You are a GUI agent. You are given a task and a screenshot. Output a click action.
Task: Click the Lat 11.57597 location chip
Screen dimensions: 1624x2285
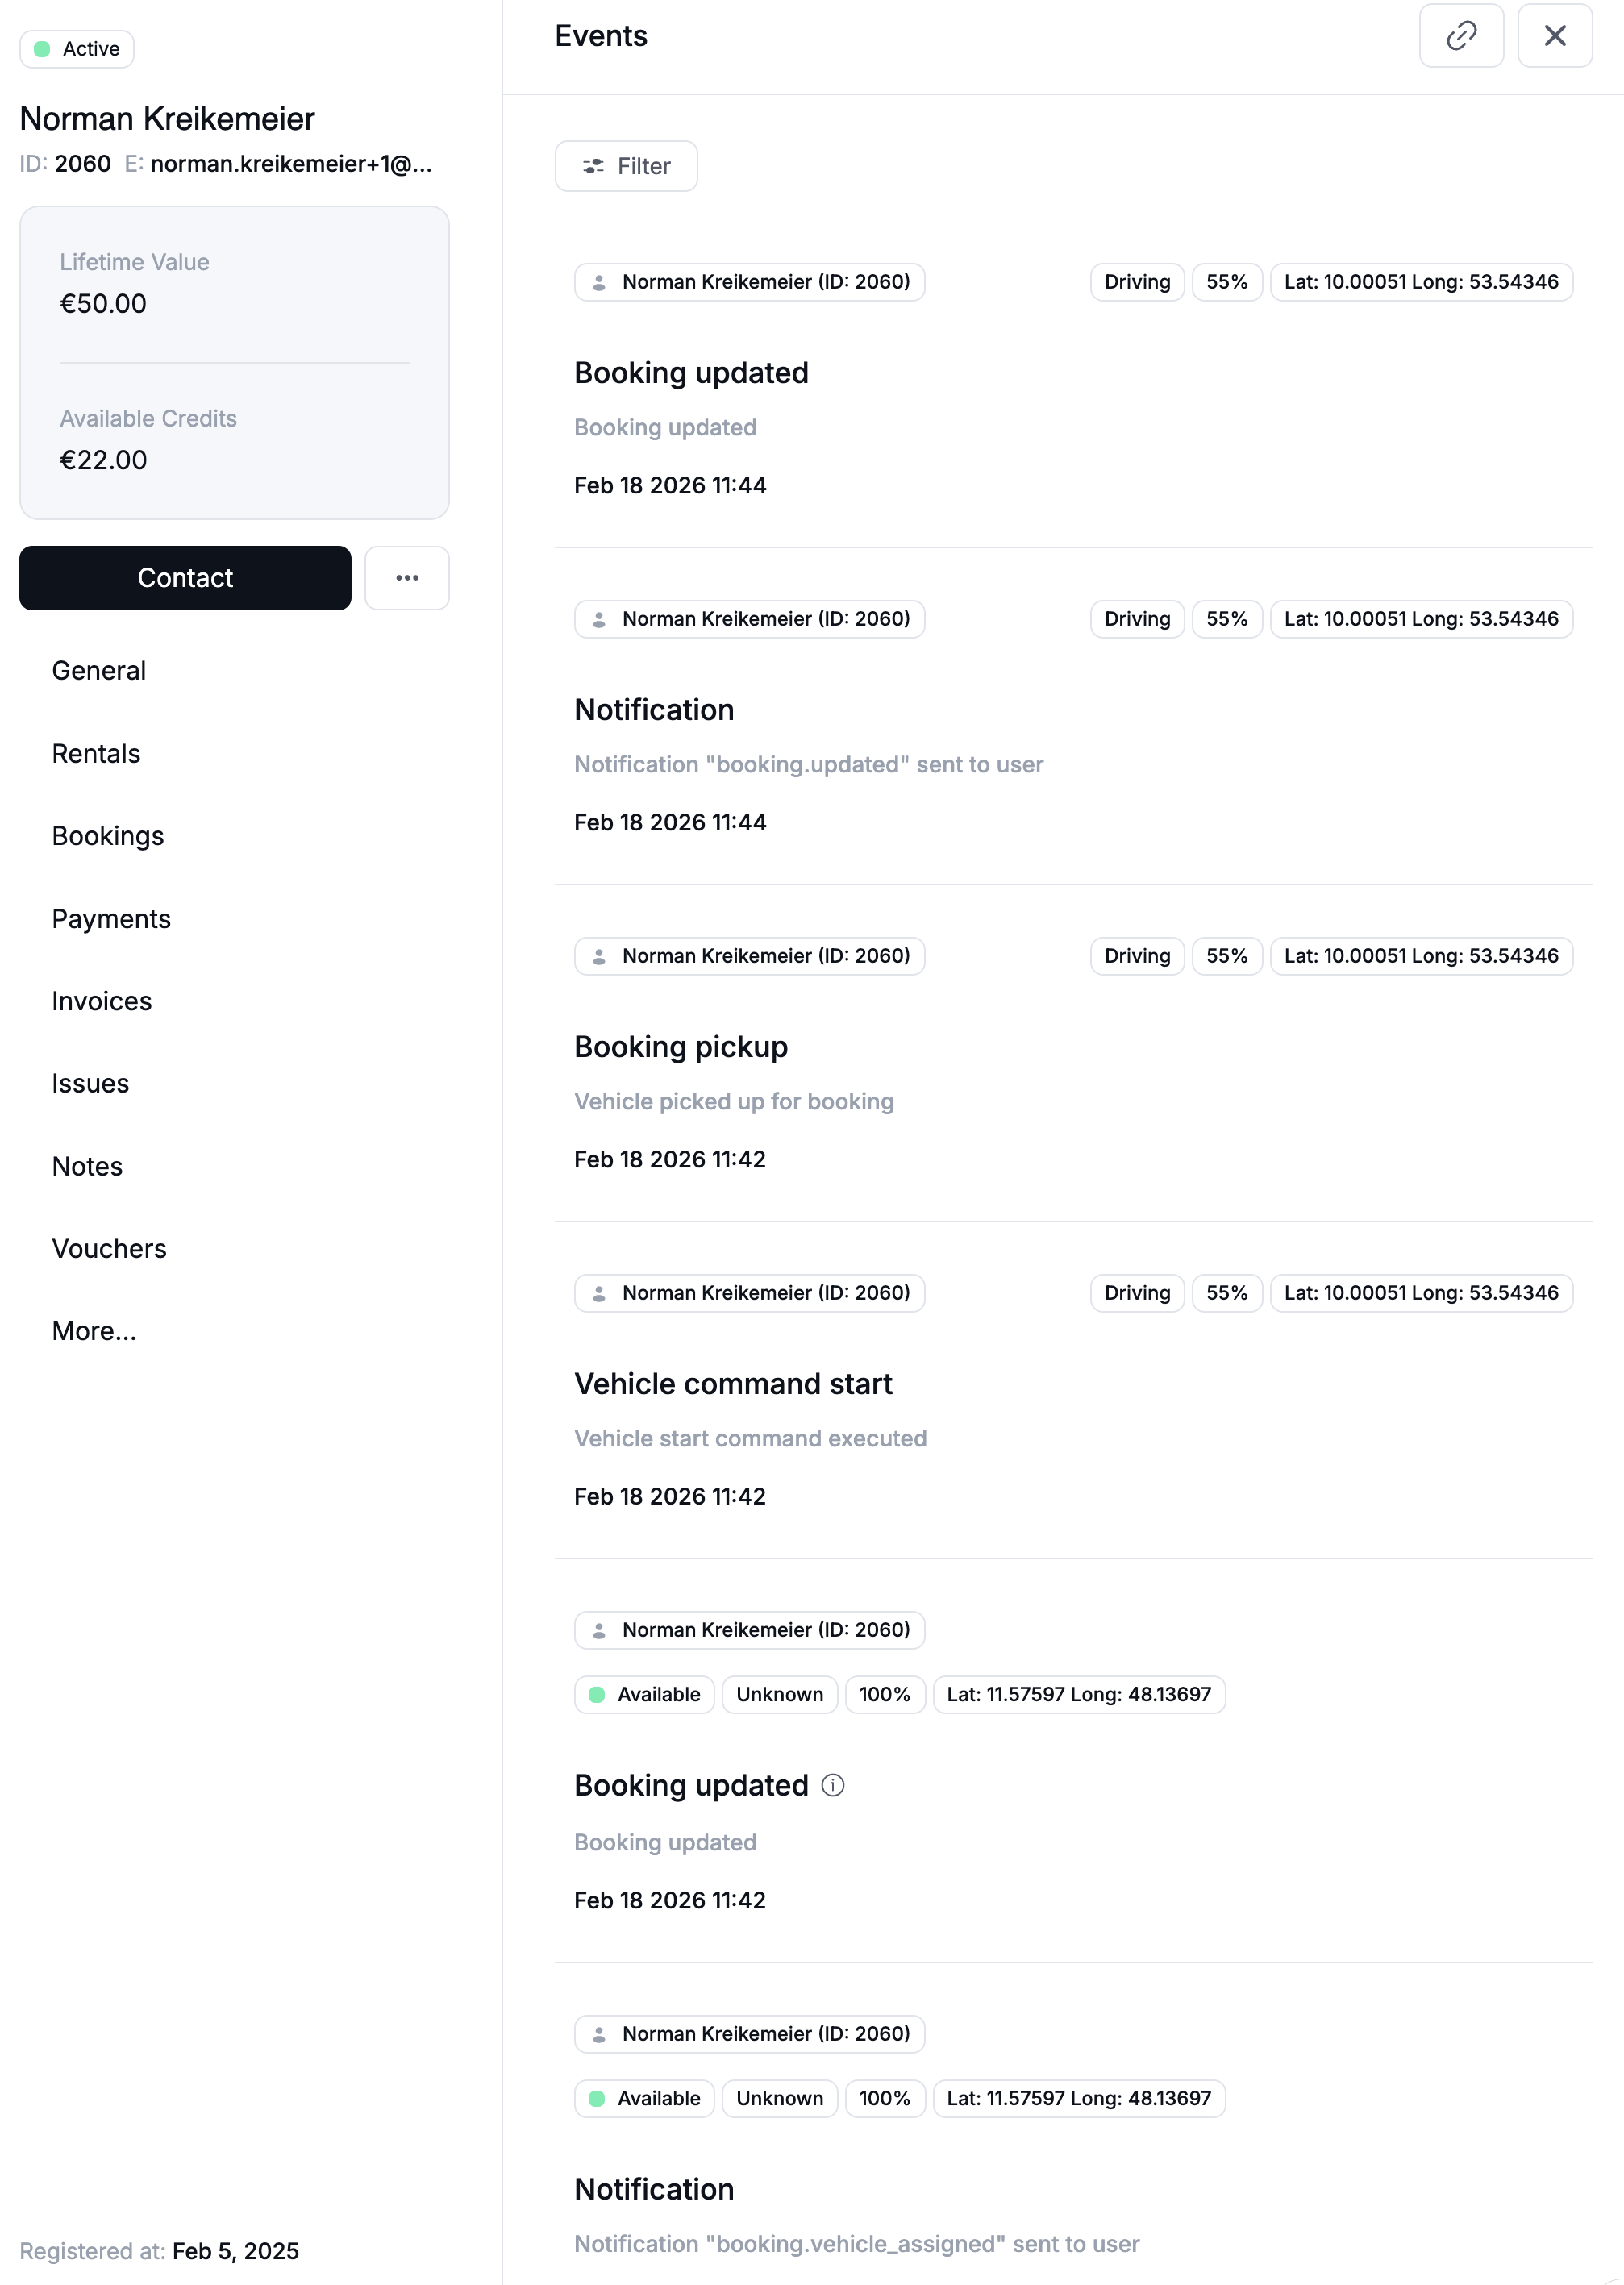click(x=1078, y=1695)
